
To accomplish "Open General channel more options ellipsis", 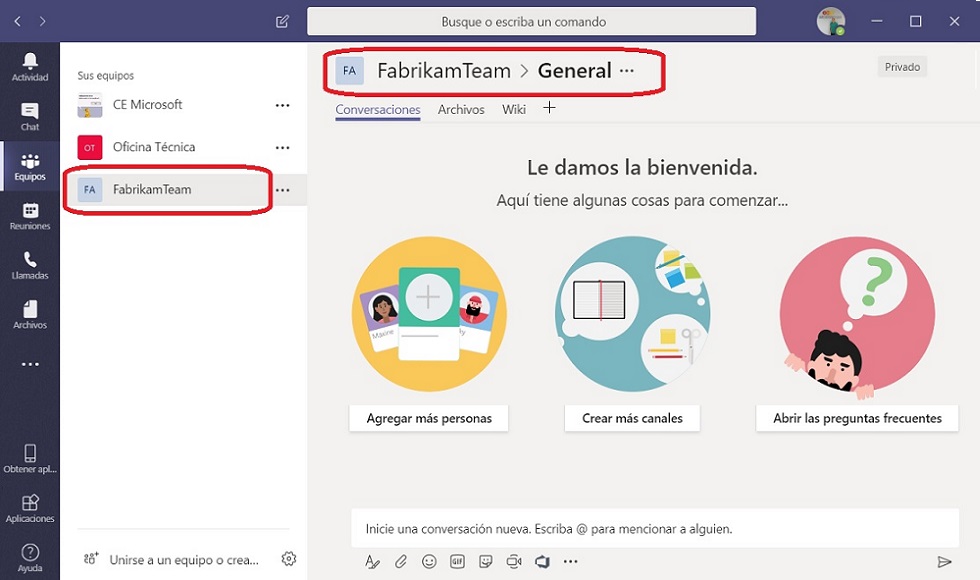I will (627, 71).
